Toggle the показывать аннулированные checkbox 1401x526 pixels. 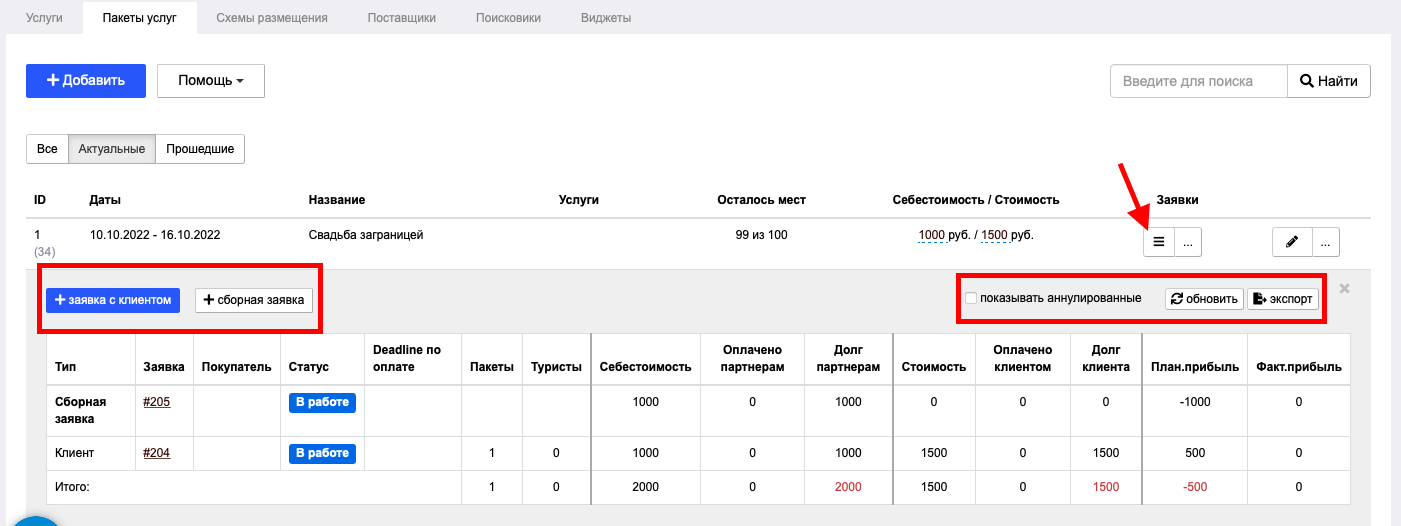click(x=971, y=298)
